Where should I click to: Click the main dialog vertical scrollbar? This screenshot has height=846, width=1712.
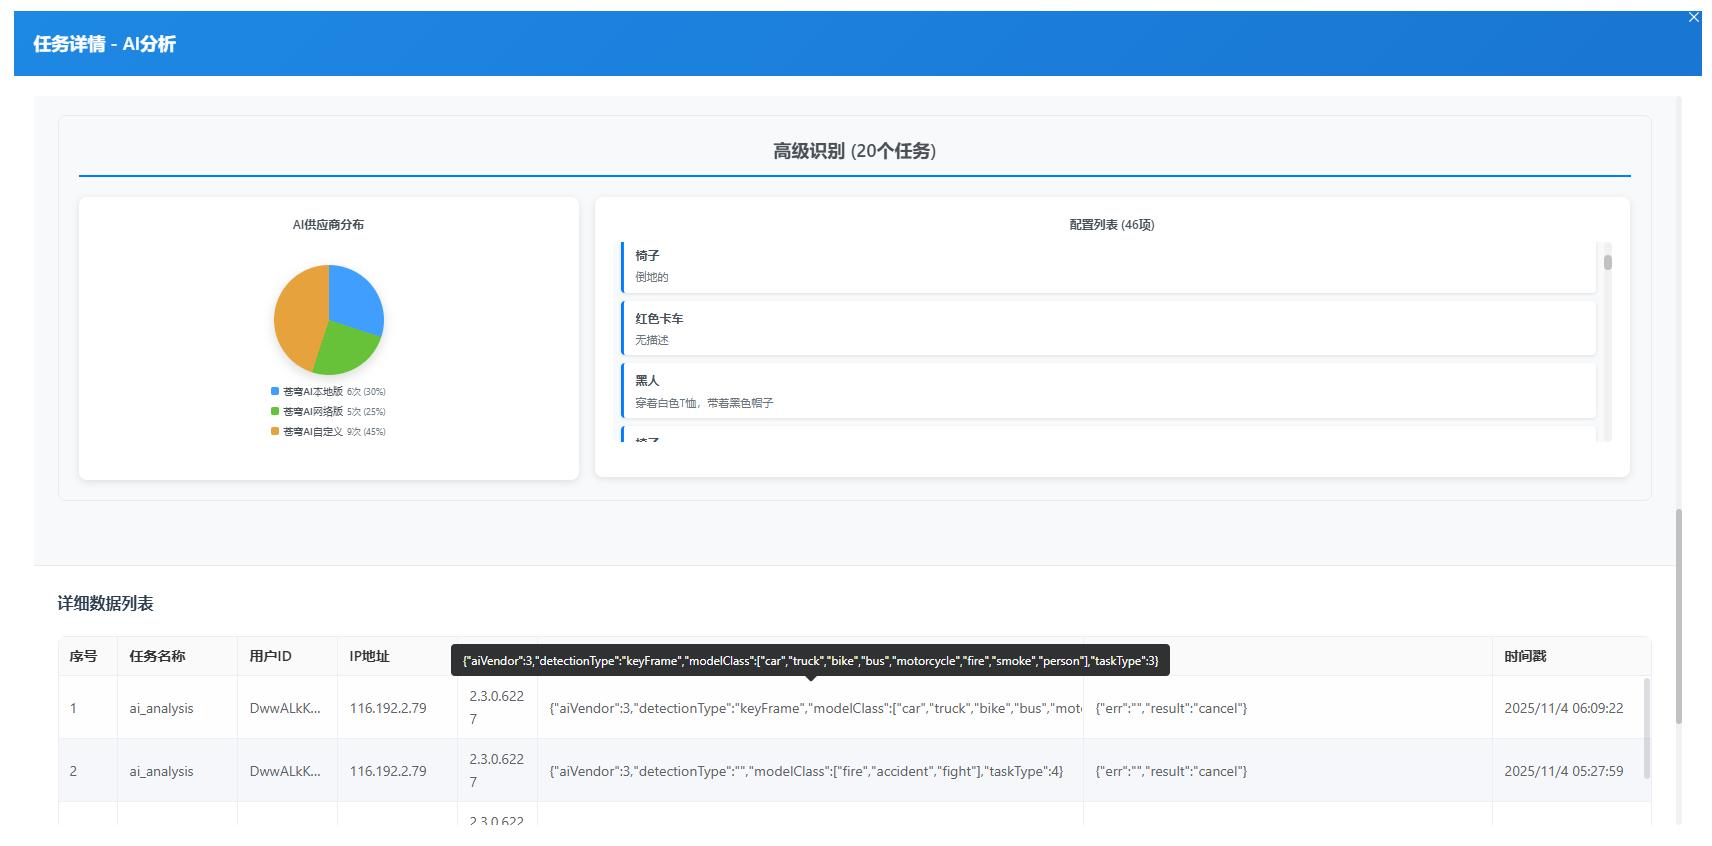(x=1679, y=615)
